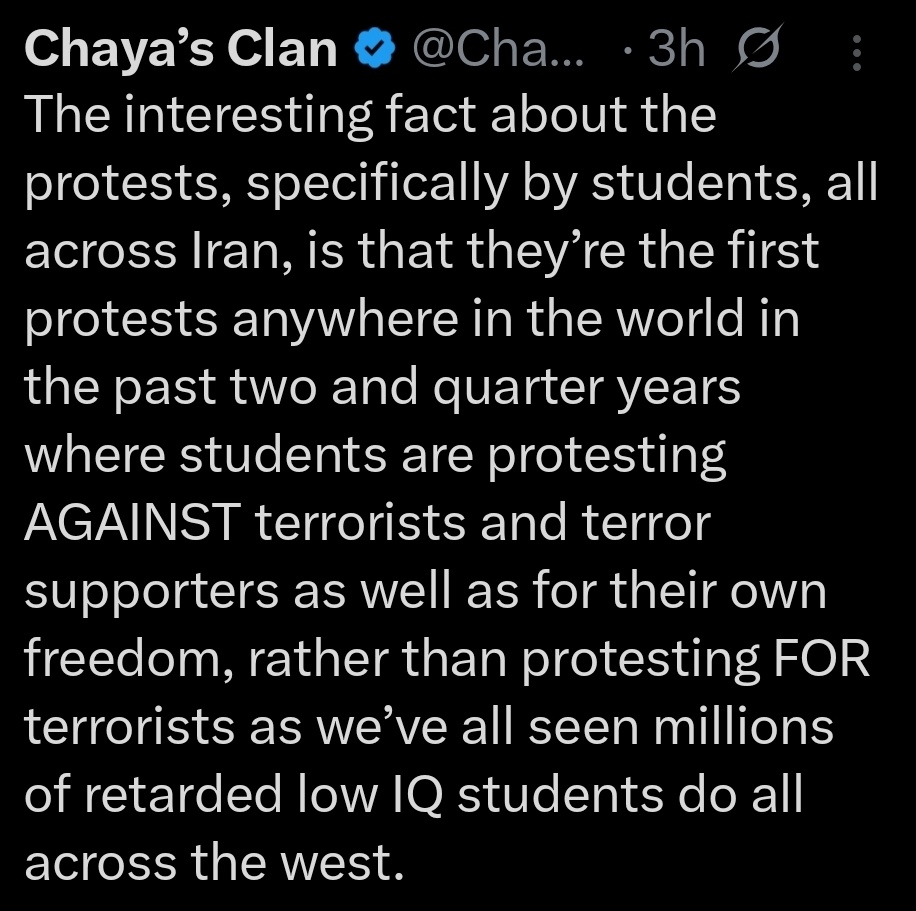
Task: Open the 3h timestamp link
Action: (x=676, y=50)
